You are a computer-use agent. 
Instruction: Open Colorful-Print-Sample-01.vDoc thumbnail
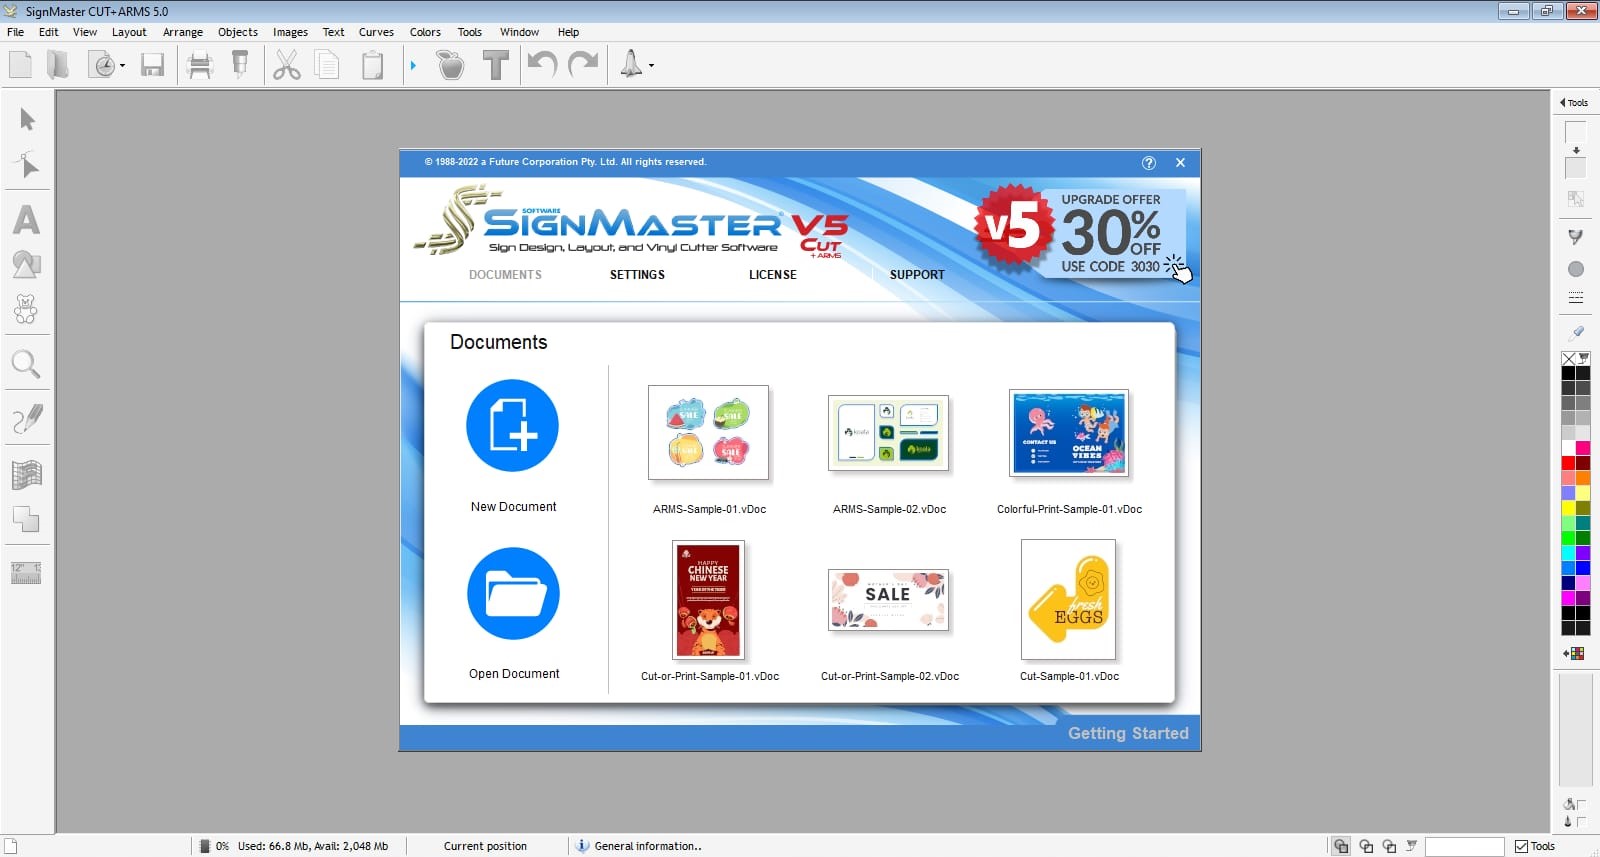(x=1069, y=432)
